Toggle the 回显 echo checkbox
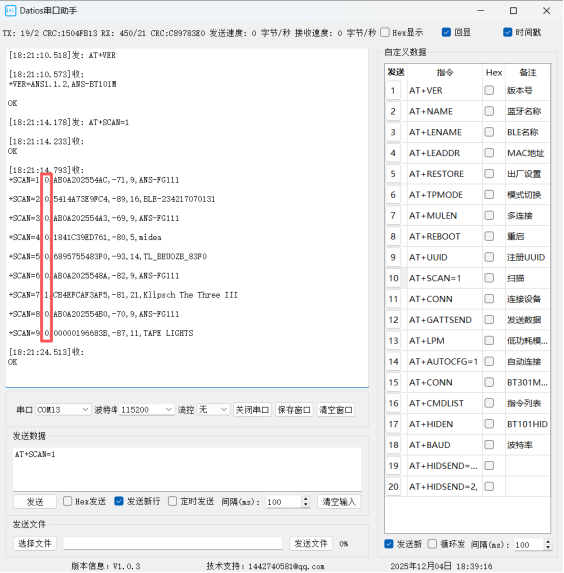Viewport: 564px width, 573px height. point(446,33)
